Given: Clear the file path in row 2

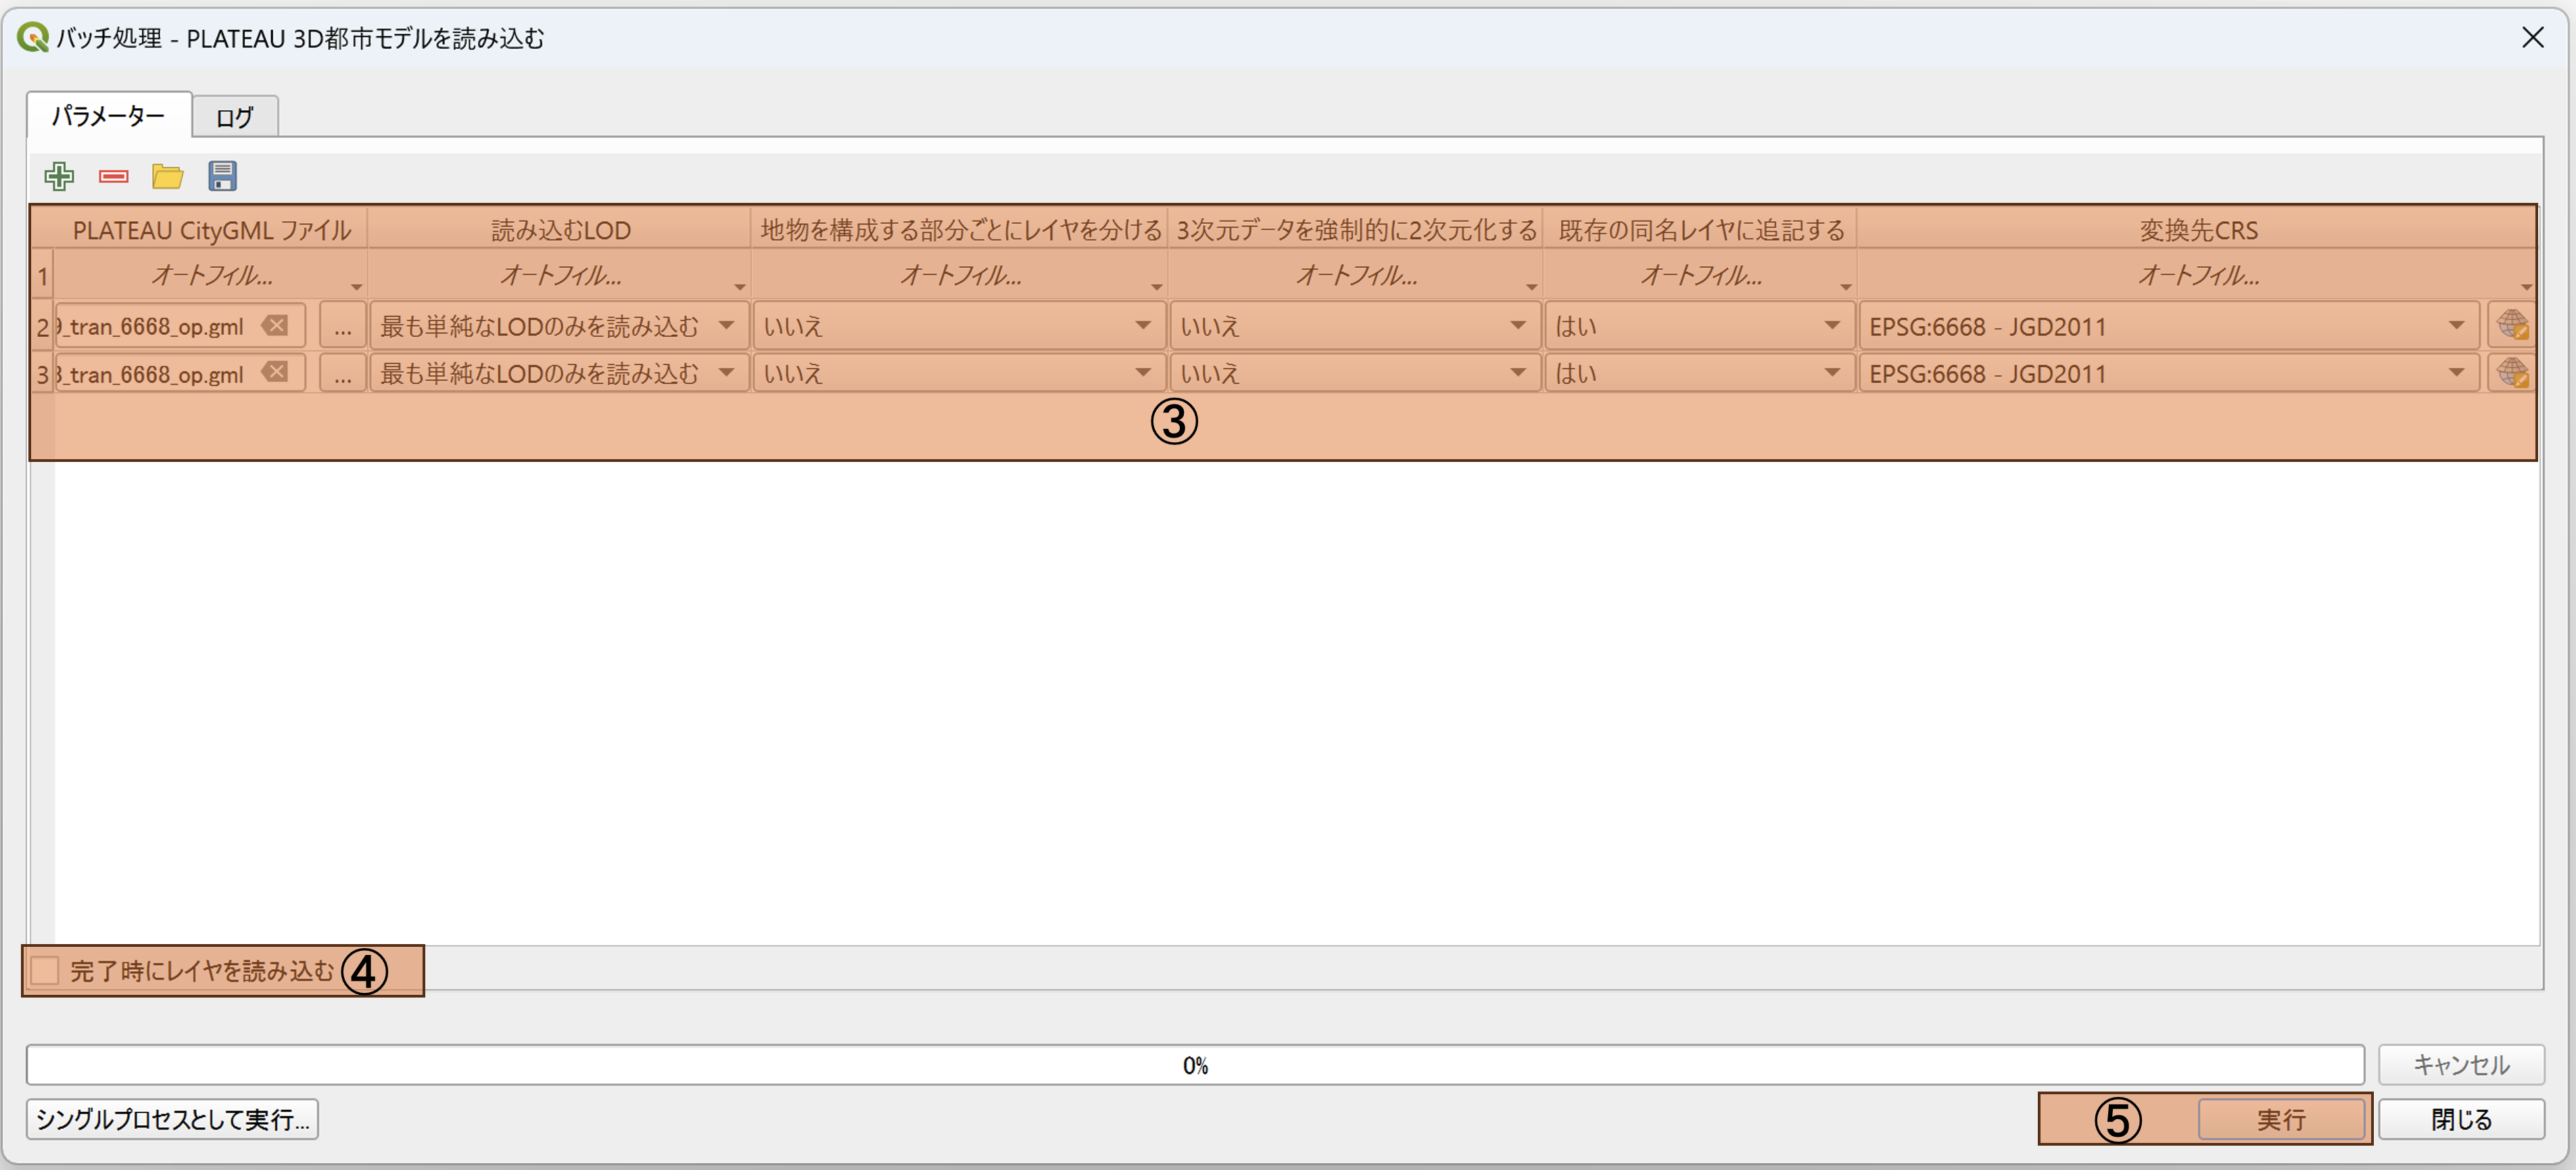Looking at the screenshot, I should pyautogui.click(x=275, y=325).
